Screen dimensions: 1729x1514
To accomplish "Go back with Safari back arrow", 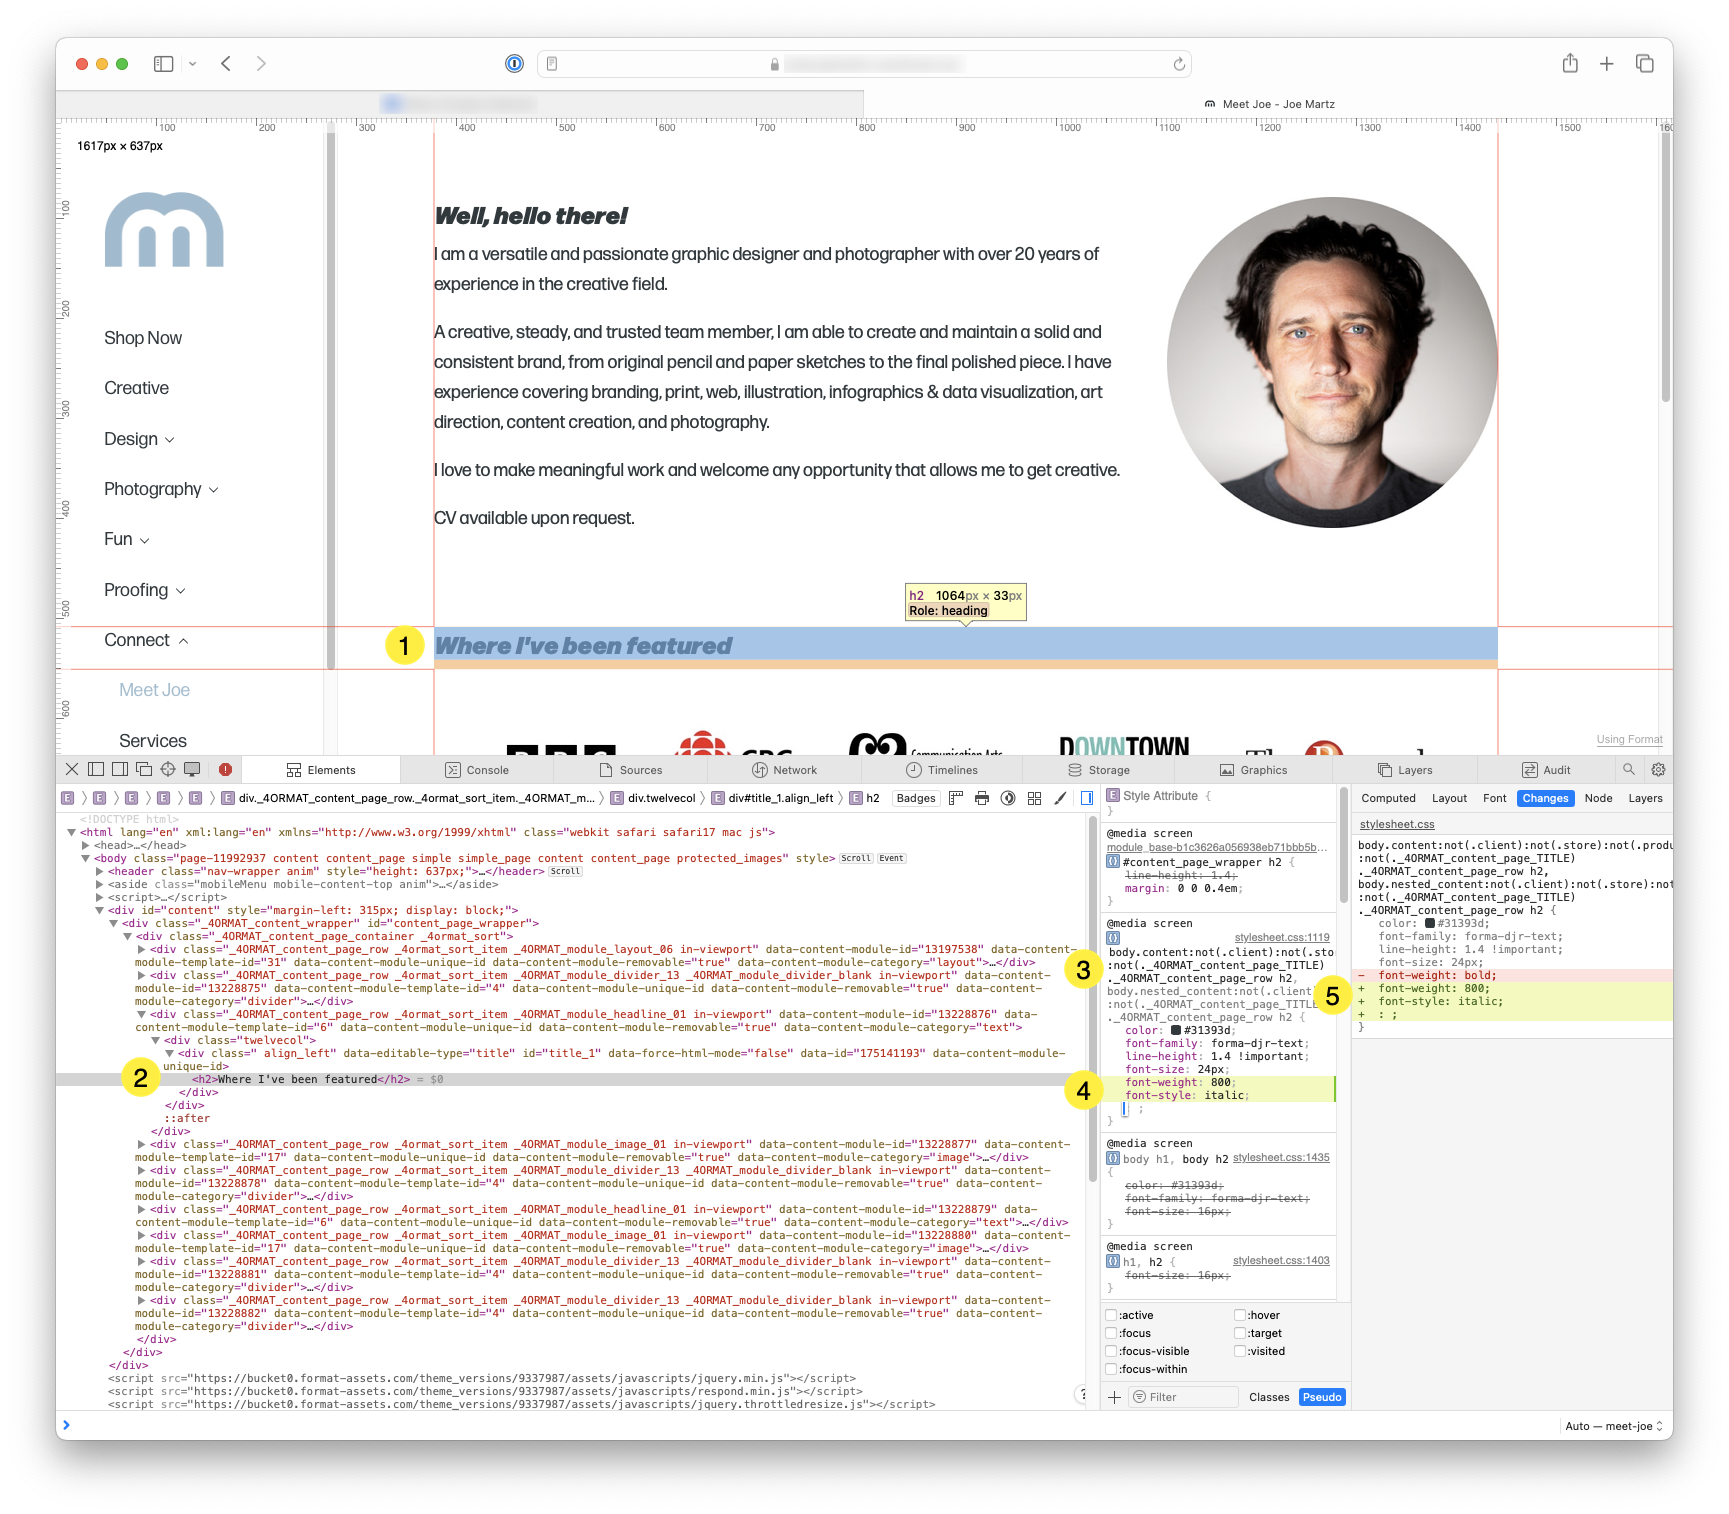I will 226,64.
